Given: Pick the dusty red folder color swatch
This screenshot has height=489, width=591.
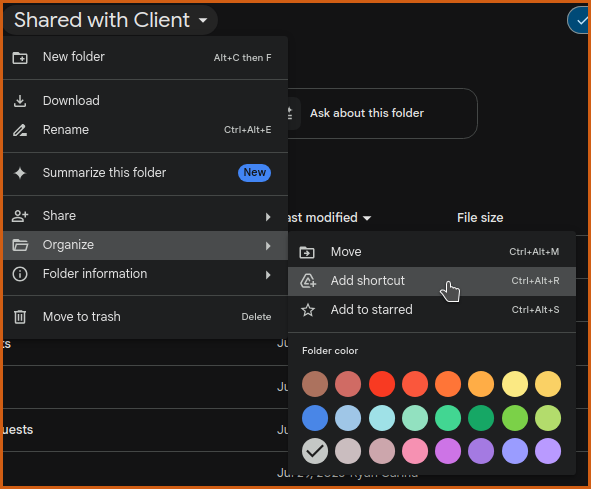Looking at the screenshot, I should point(348,384).
